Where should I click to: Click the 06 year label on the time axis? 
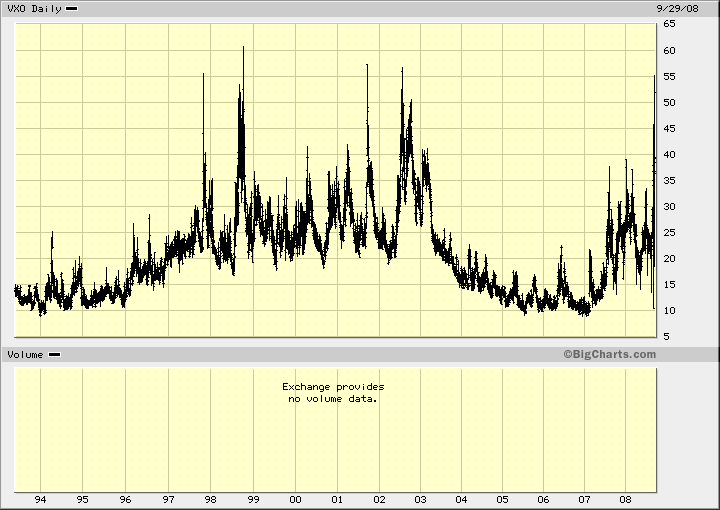[543, 500]
